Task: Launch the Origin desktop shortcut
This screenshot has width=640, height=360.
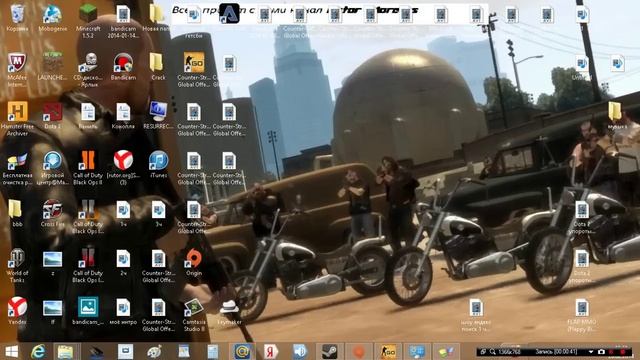Action: click(x=193, y=262)
